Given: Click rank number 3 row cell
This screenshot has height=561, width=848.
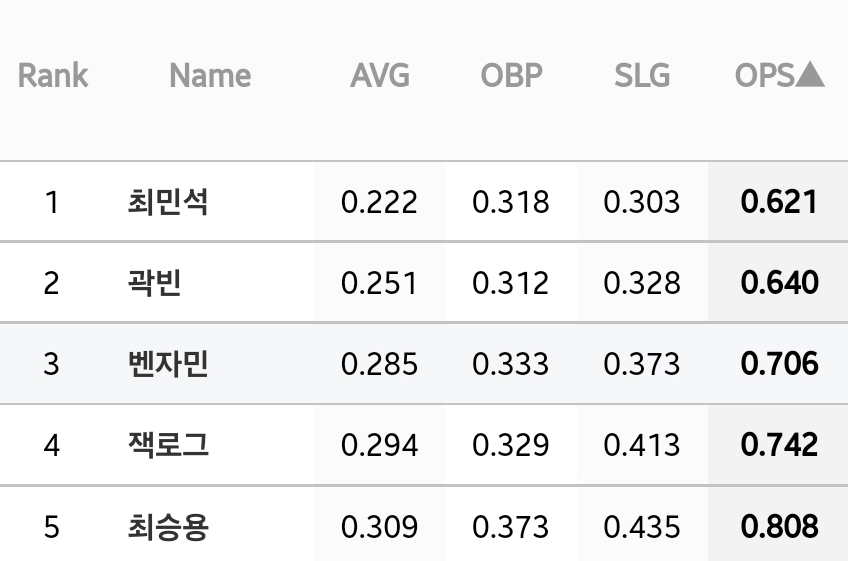Looking at the screenshot, I should (x=51, y=364).
